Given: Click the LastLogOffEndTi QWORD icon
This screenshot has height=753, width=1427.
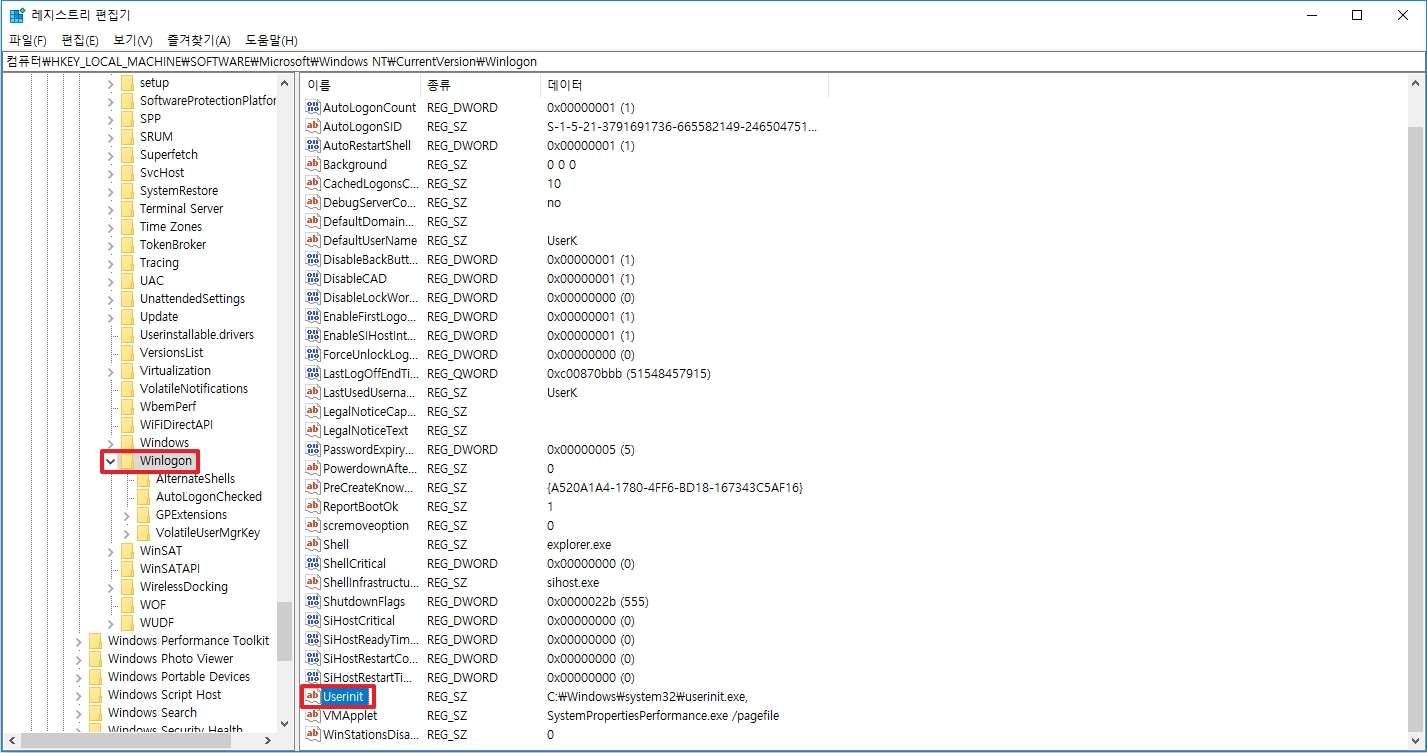Looking at the screenshot, I should [x=313, y=373].
